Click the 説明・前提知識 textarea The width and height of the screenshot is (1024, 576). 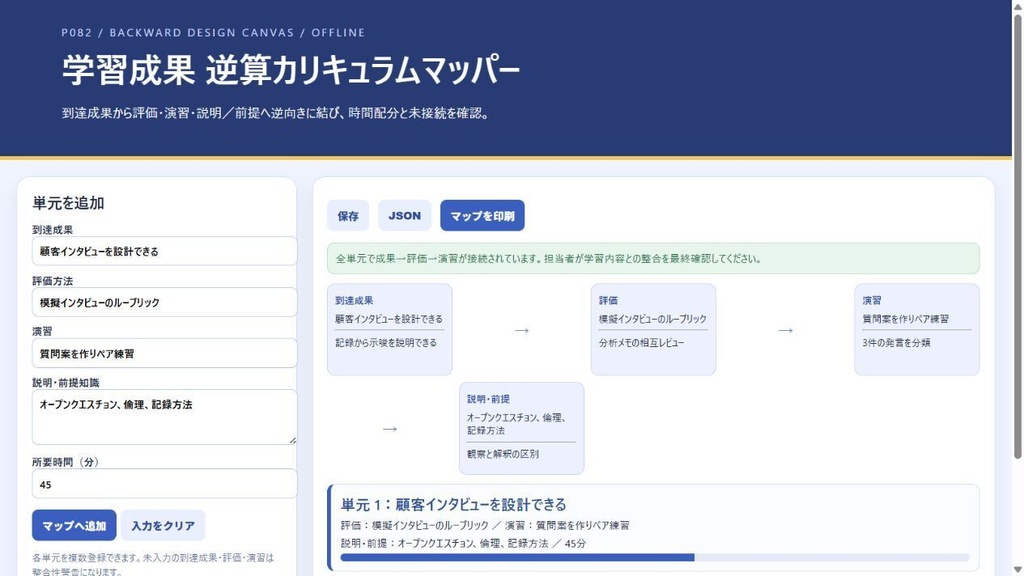tap(165, 417)
